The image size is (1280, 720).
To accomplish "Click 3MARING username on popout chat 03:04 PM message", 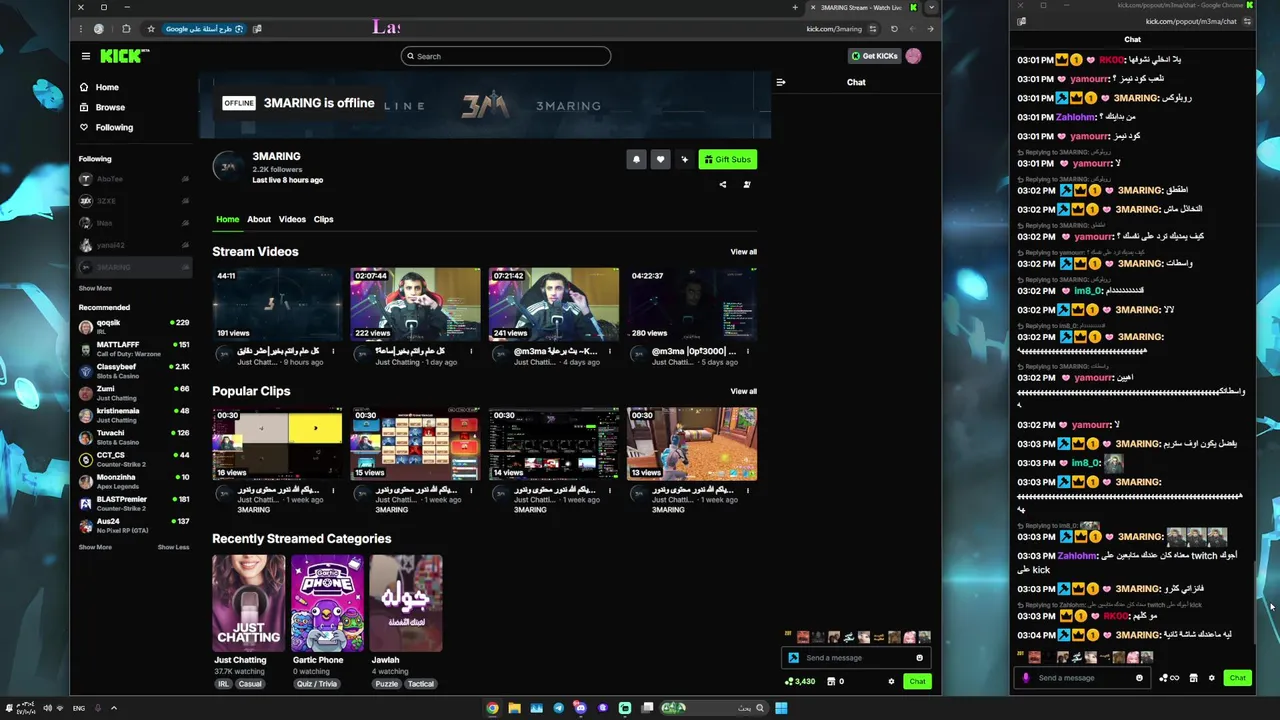I will pyautogui.click(x=1139, y=635).
